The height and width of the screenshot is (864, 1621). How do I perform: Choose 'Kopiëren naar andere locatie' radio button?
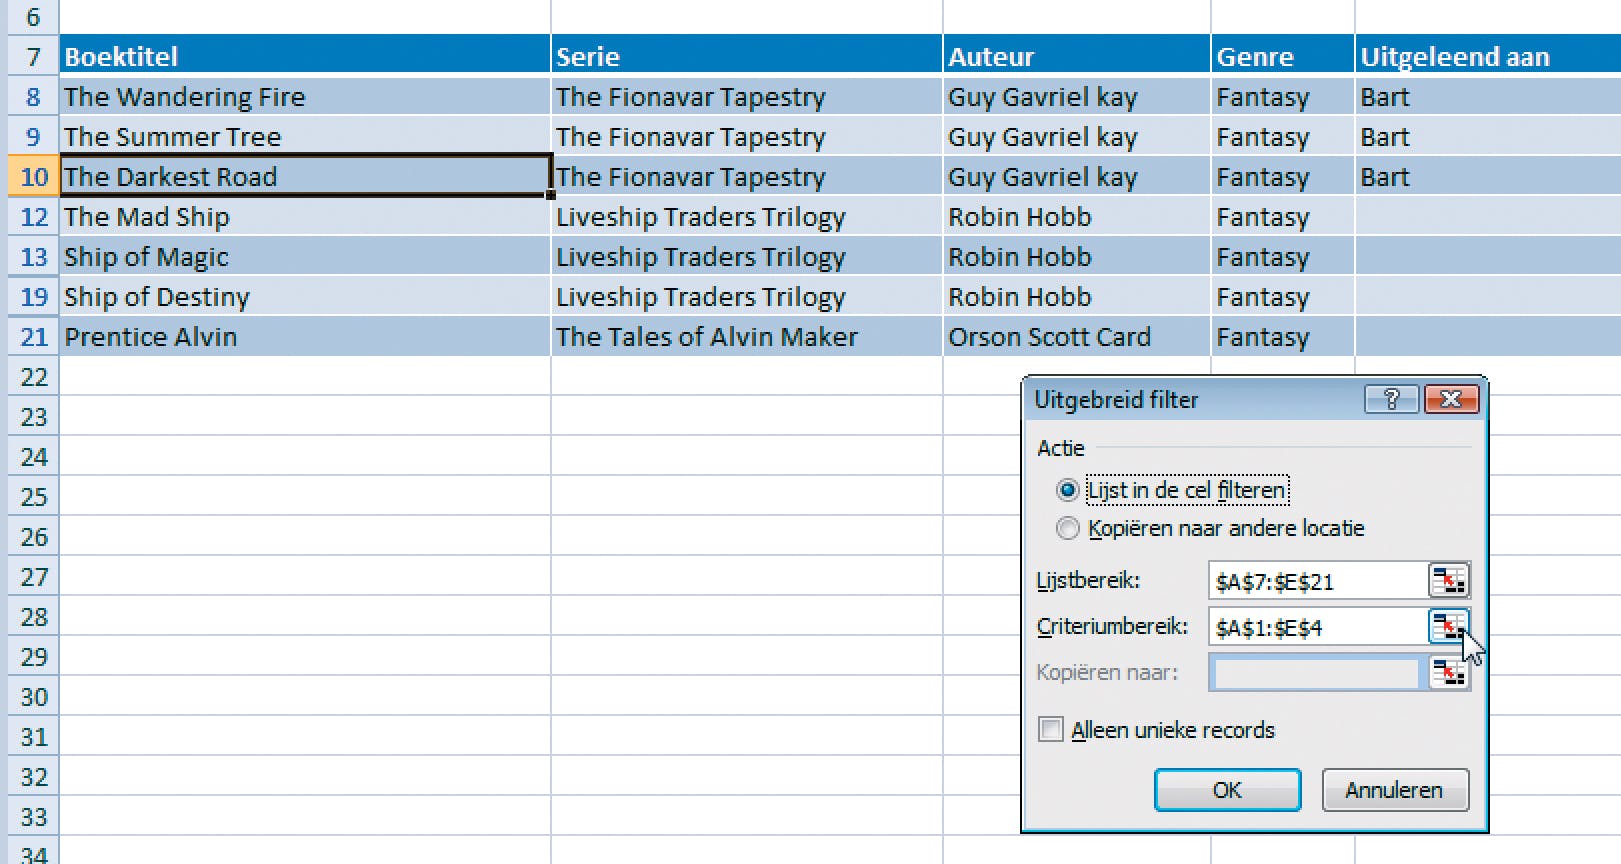pos(1068,528)
